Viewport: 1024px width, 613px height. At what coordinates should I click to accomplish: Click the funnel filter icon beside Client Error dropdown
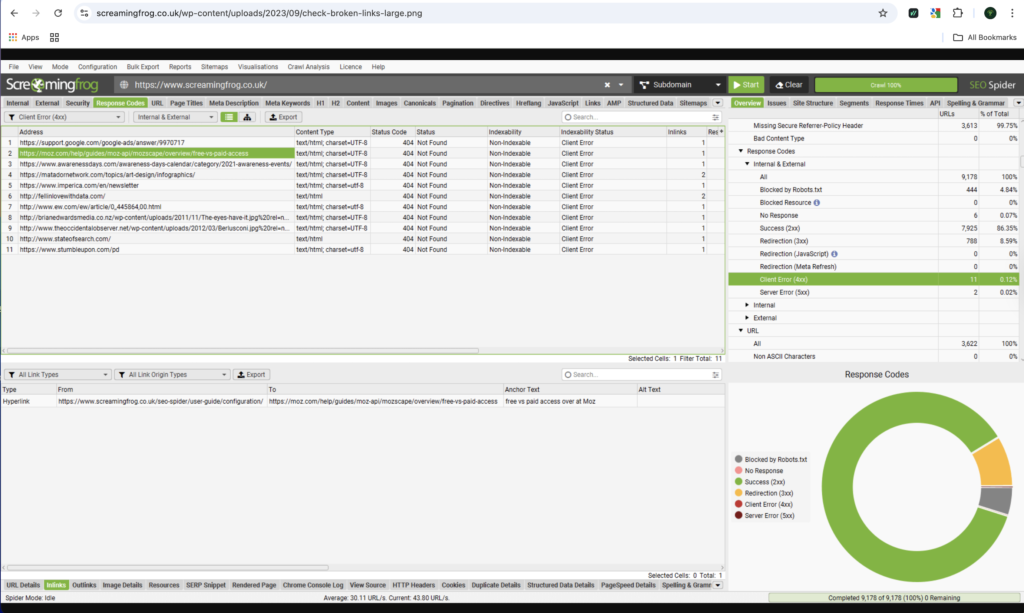(x=12, y=117)
